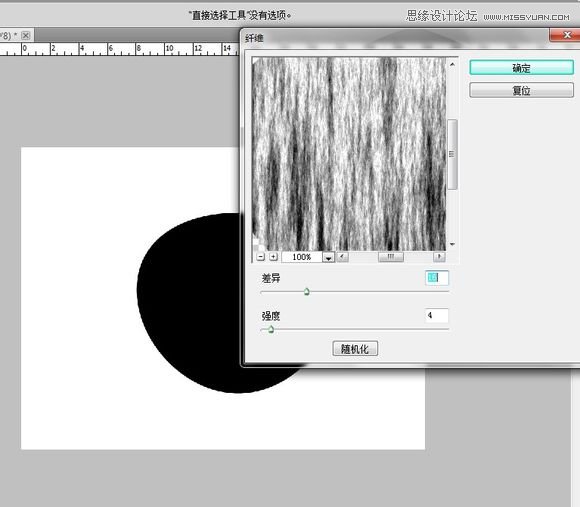Click the preview scroll down arrow
This screenshot has width=580, height=507.
[x=452, y=244]
